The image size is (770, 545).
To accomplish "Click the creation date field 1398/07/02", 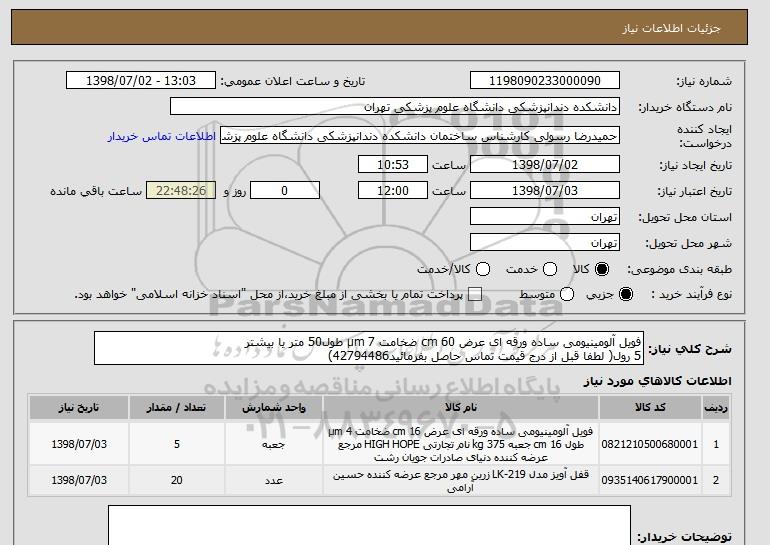I will coord(545,164).
